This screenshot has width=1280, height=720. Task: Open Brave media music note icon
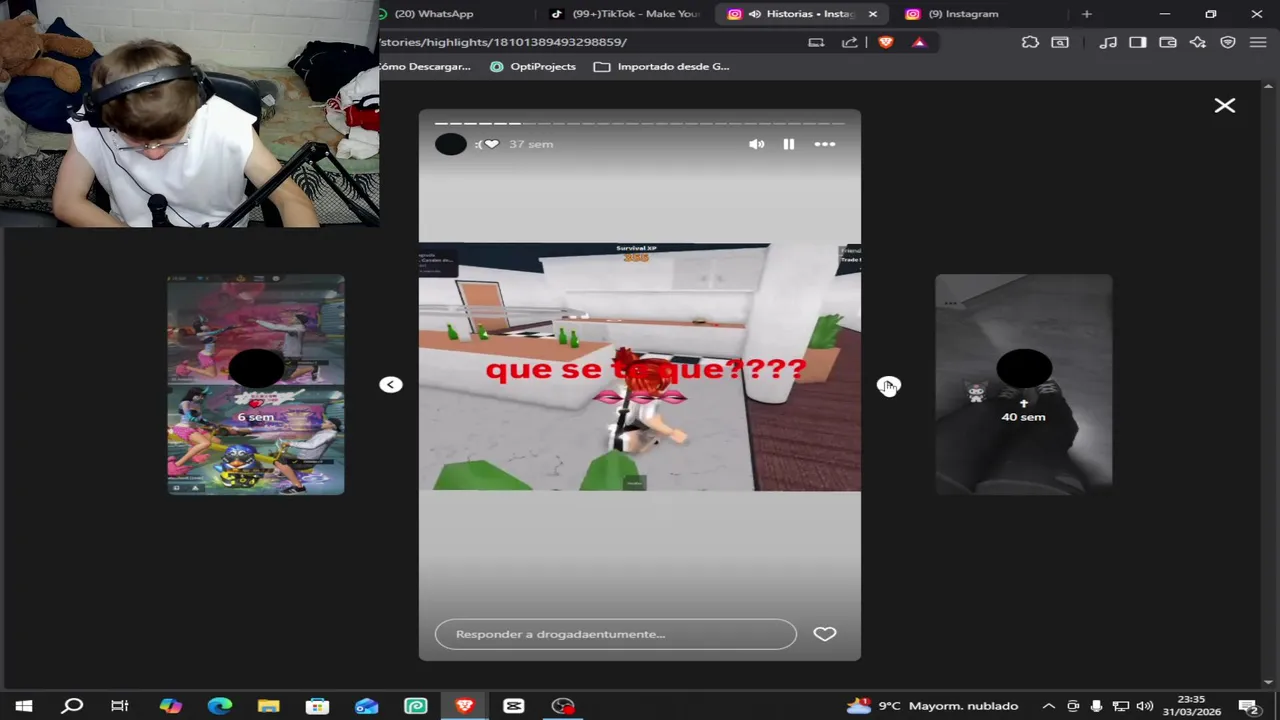1108,42
